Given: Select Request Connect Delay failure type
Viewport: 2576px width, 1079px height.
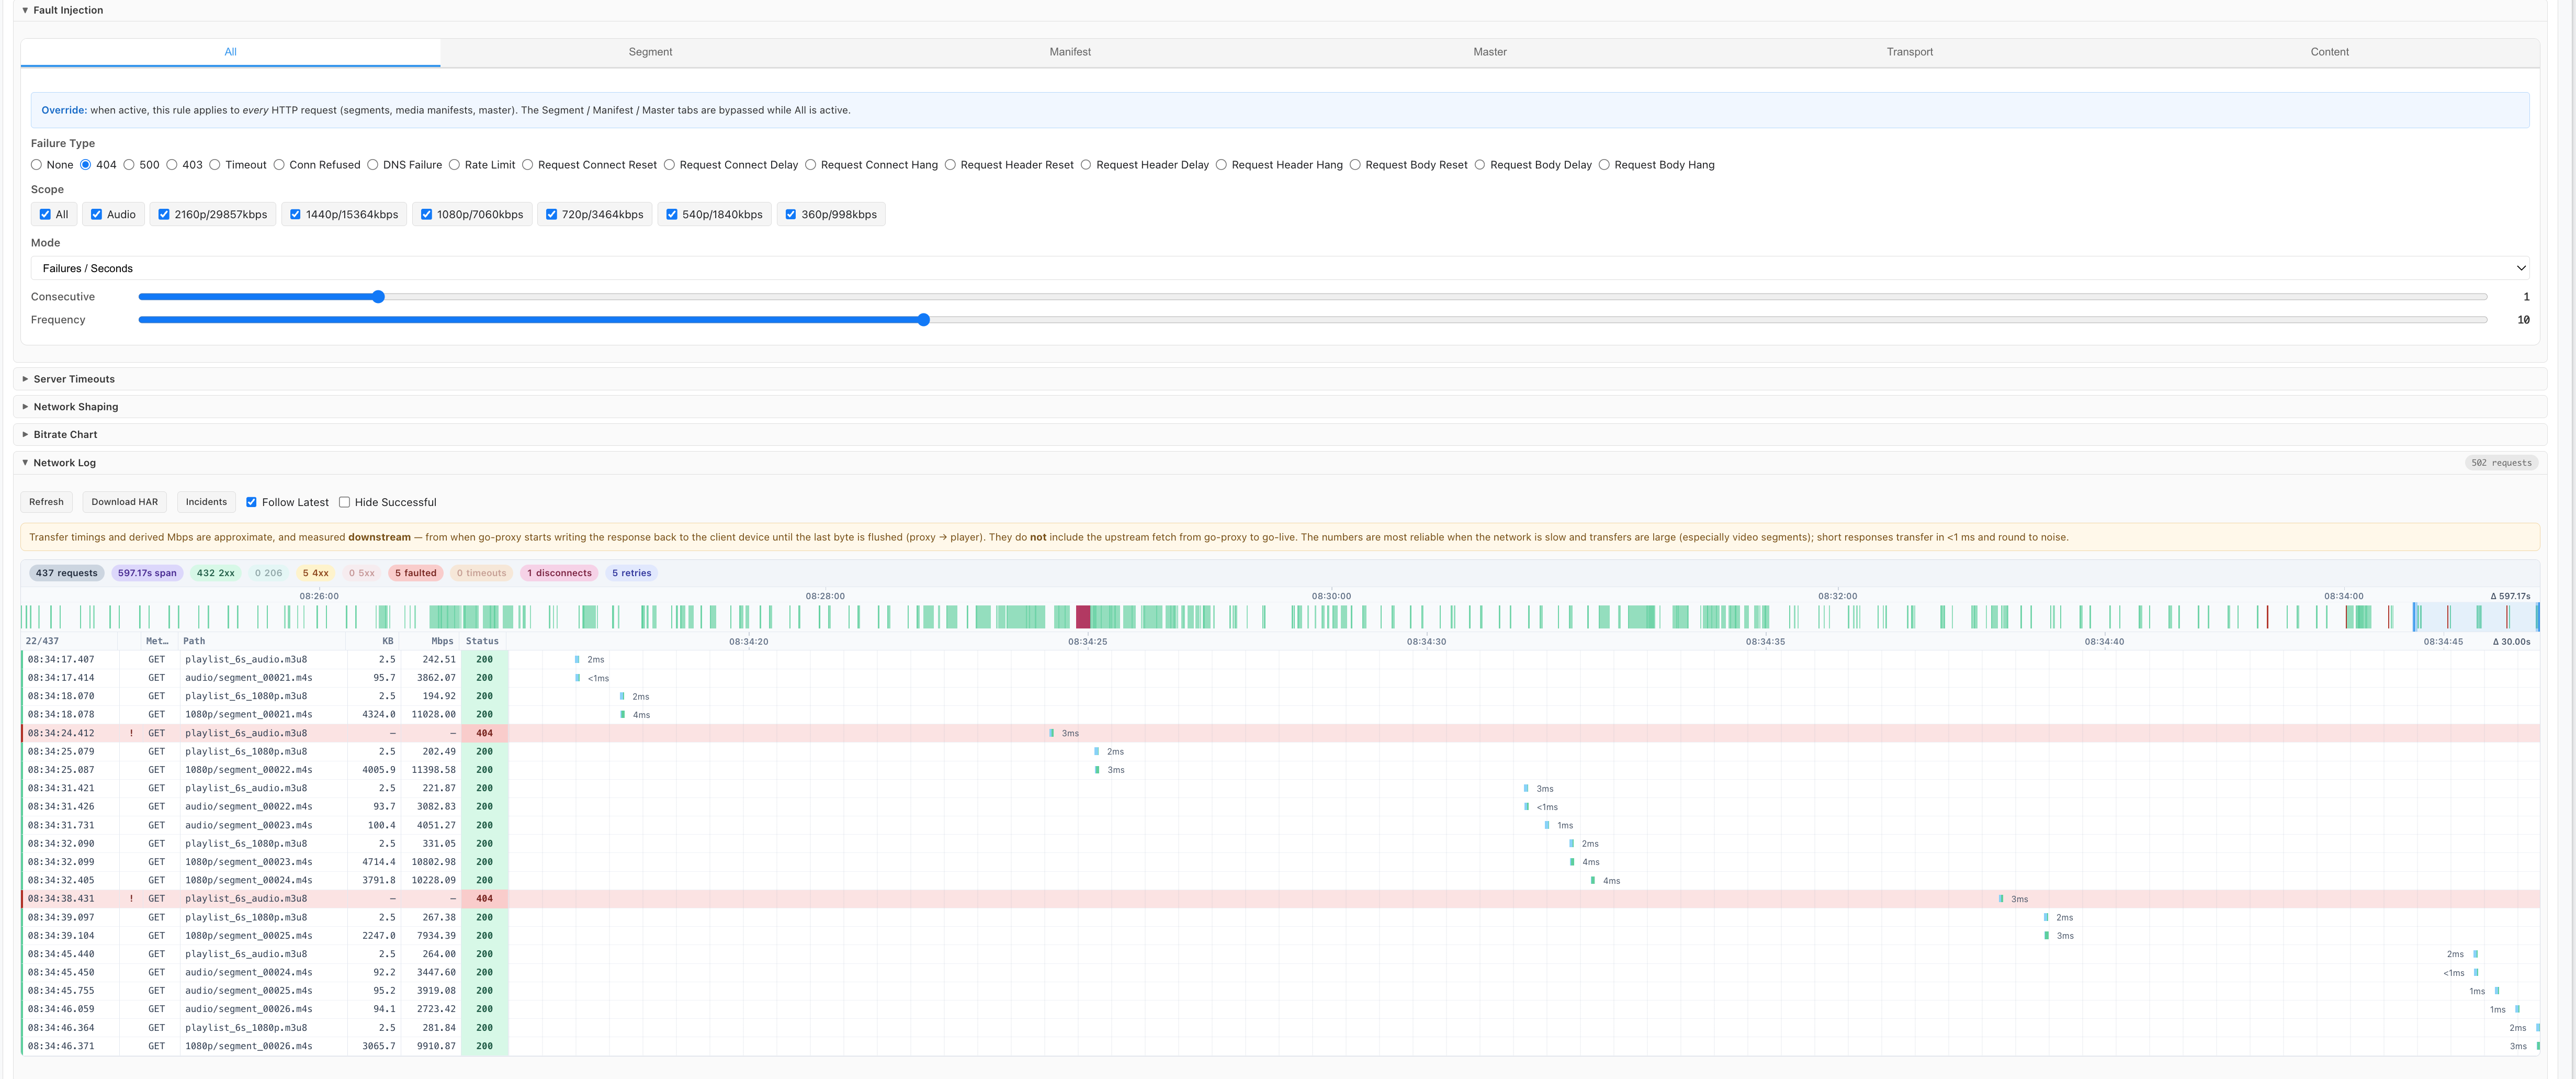Looking at the screenshot, I should (x=670, y=165).
